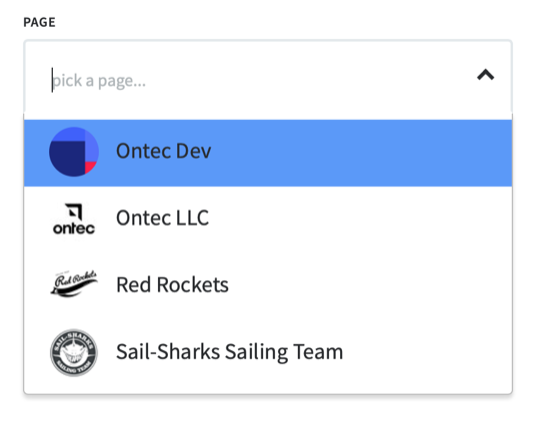Click the Ontec LLC logo icon

74,219
